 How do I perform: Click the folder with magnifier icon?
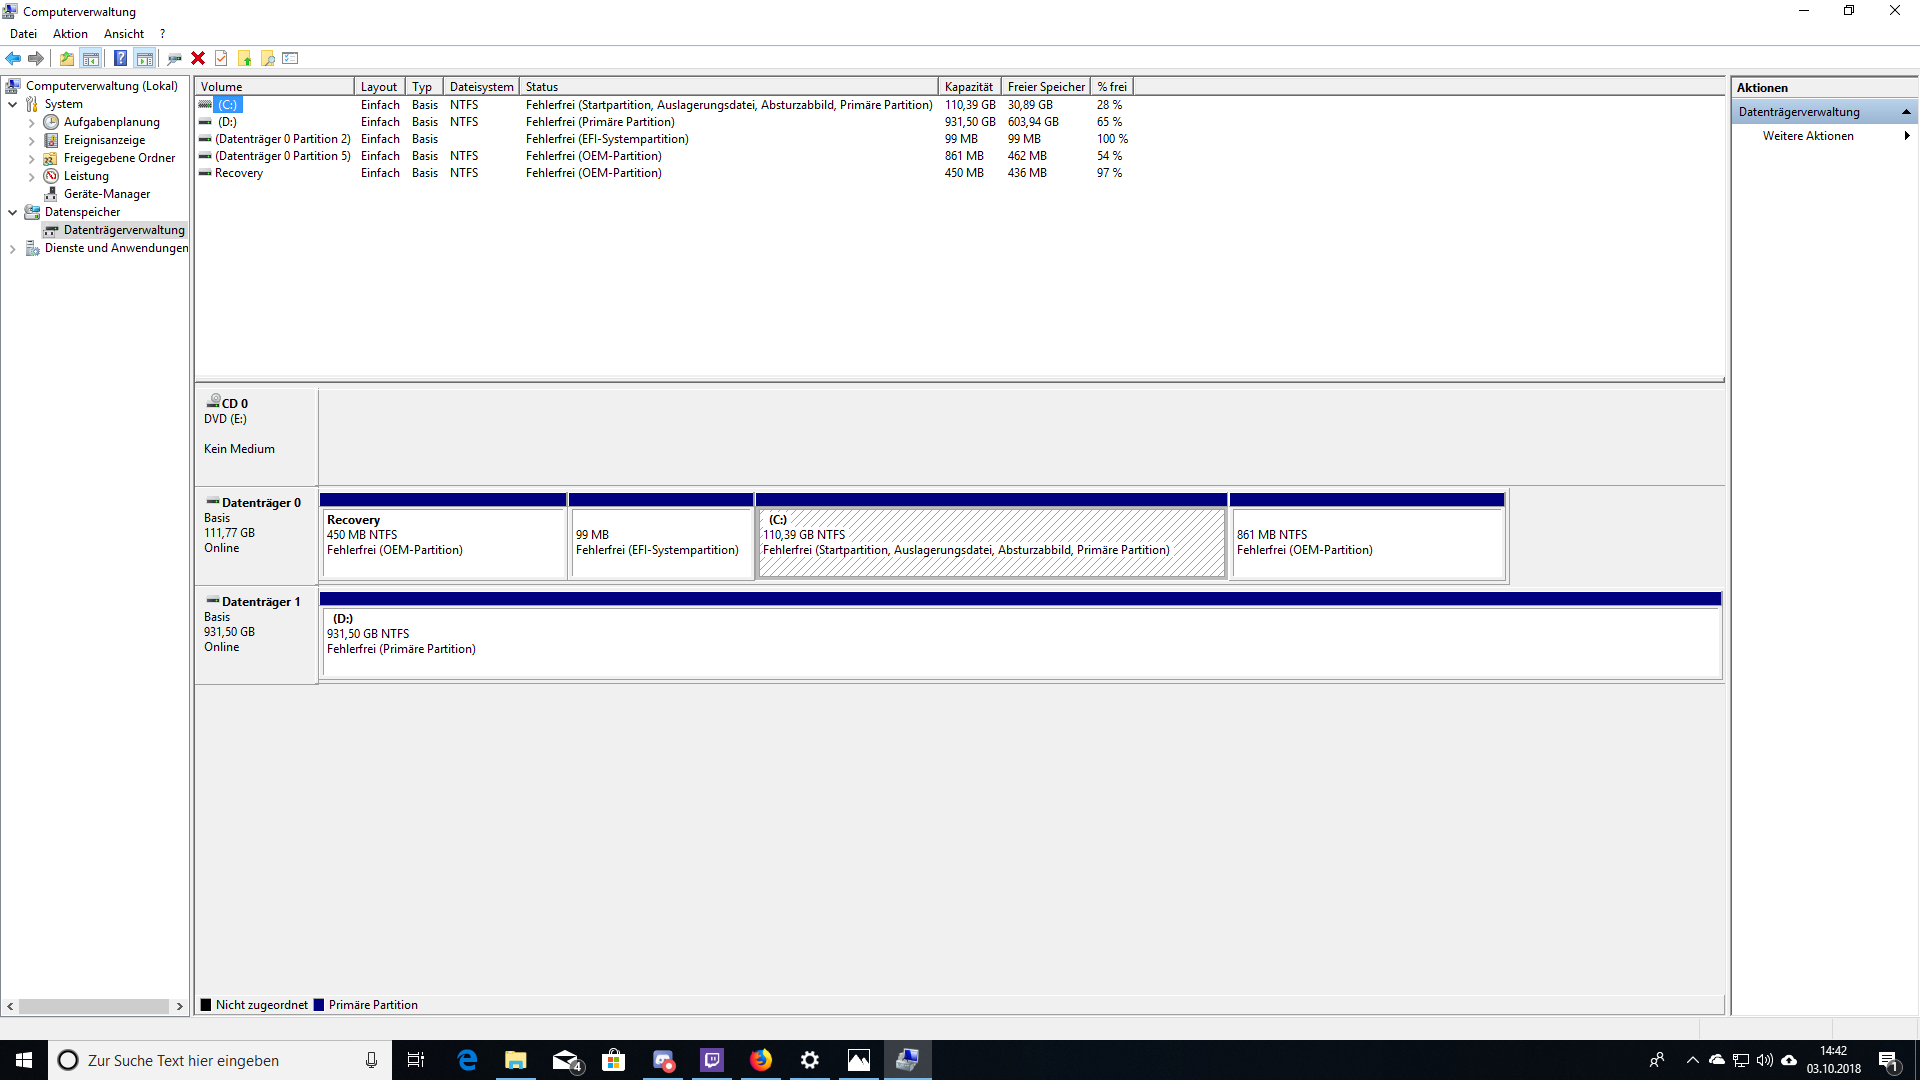[x=267, y=58]
